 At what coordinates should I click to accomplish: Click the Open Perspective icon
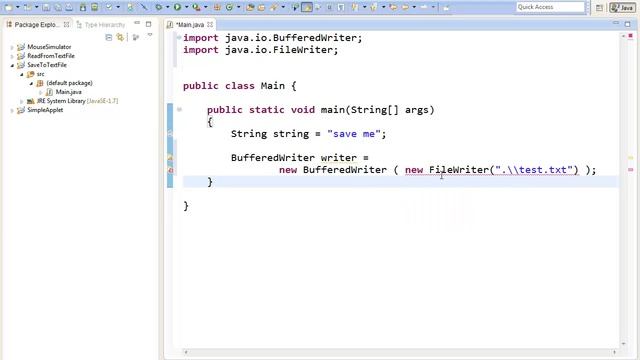coord(599,7)
